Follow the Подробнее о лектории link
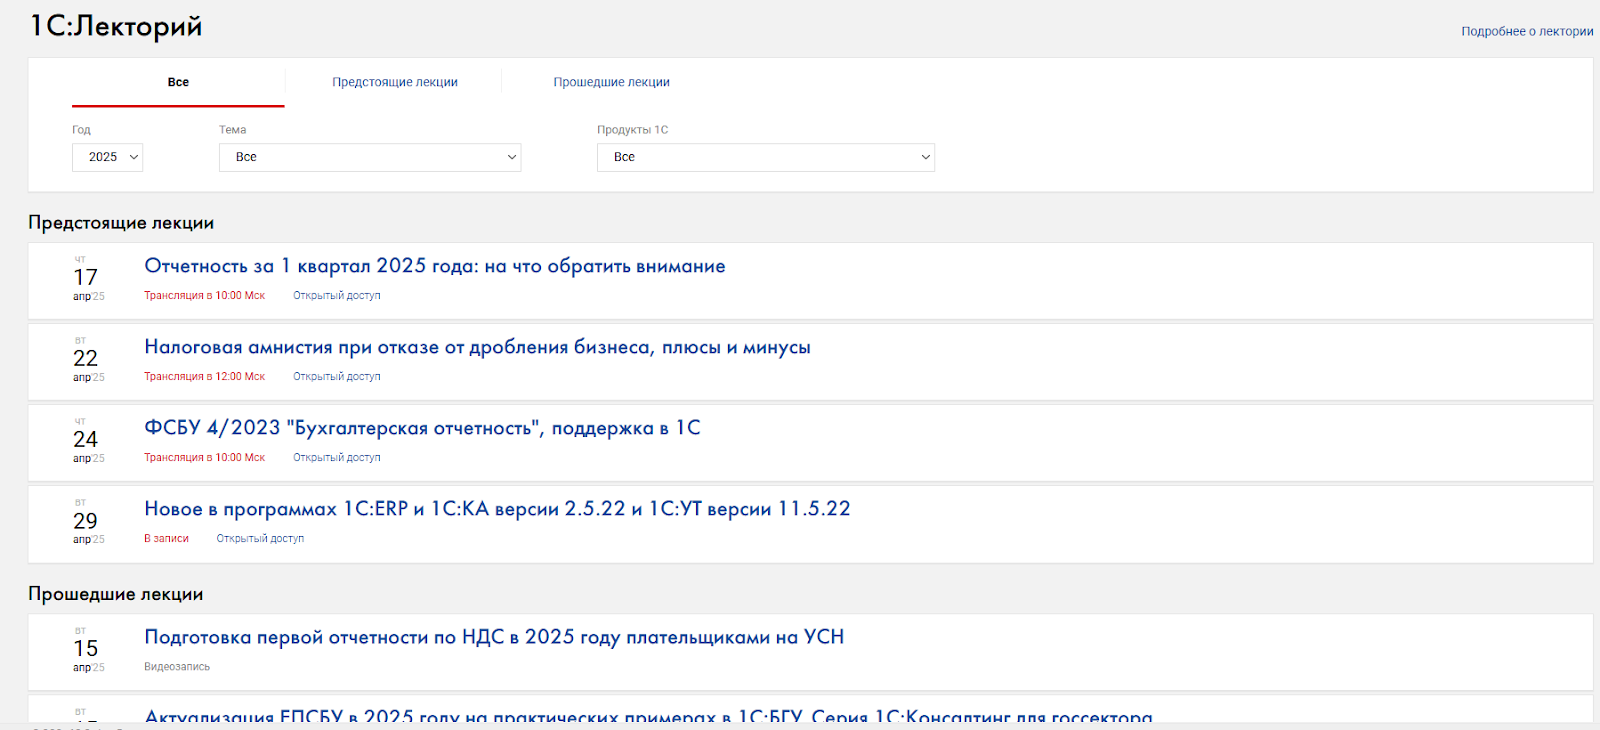 1527,31
